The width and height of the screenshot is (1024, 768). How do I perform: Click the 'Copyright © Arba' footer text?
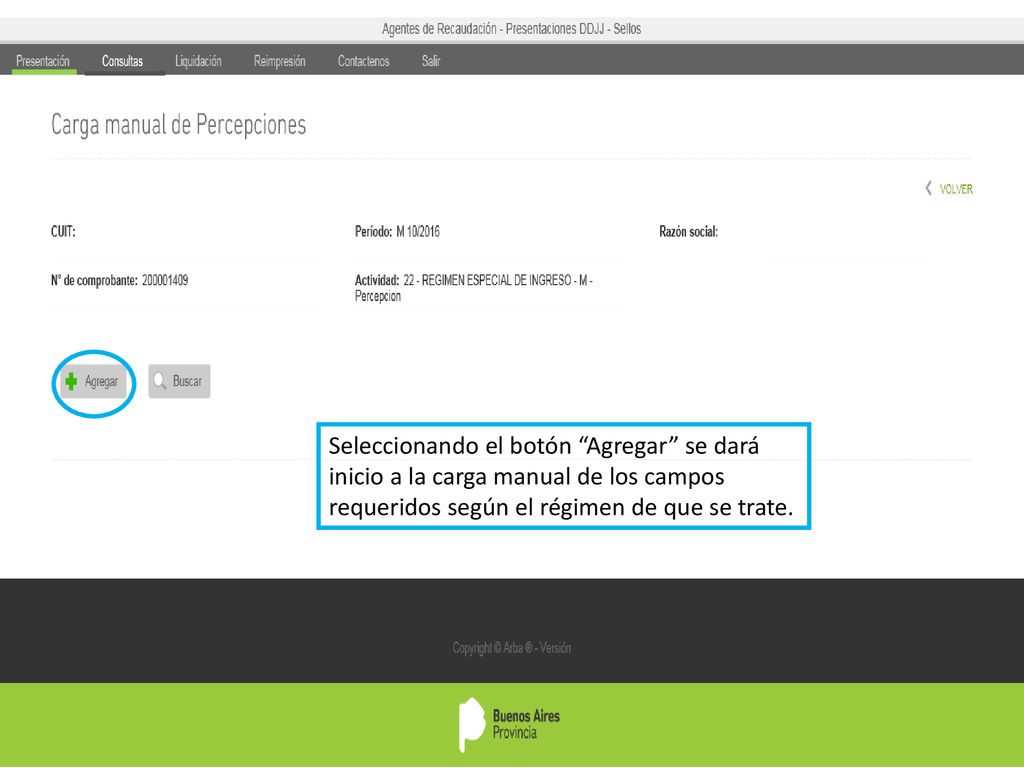(x=512, y=648)
